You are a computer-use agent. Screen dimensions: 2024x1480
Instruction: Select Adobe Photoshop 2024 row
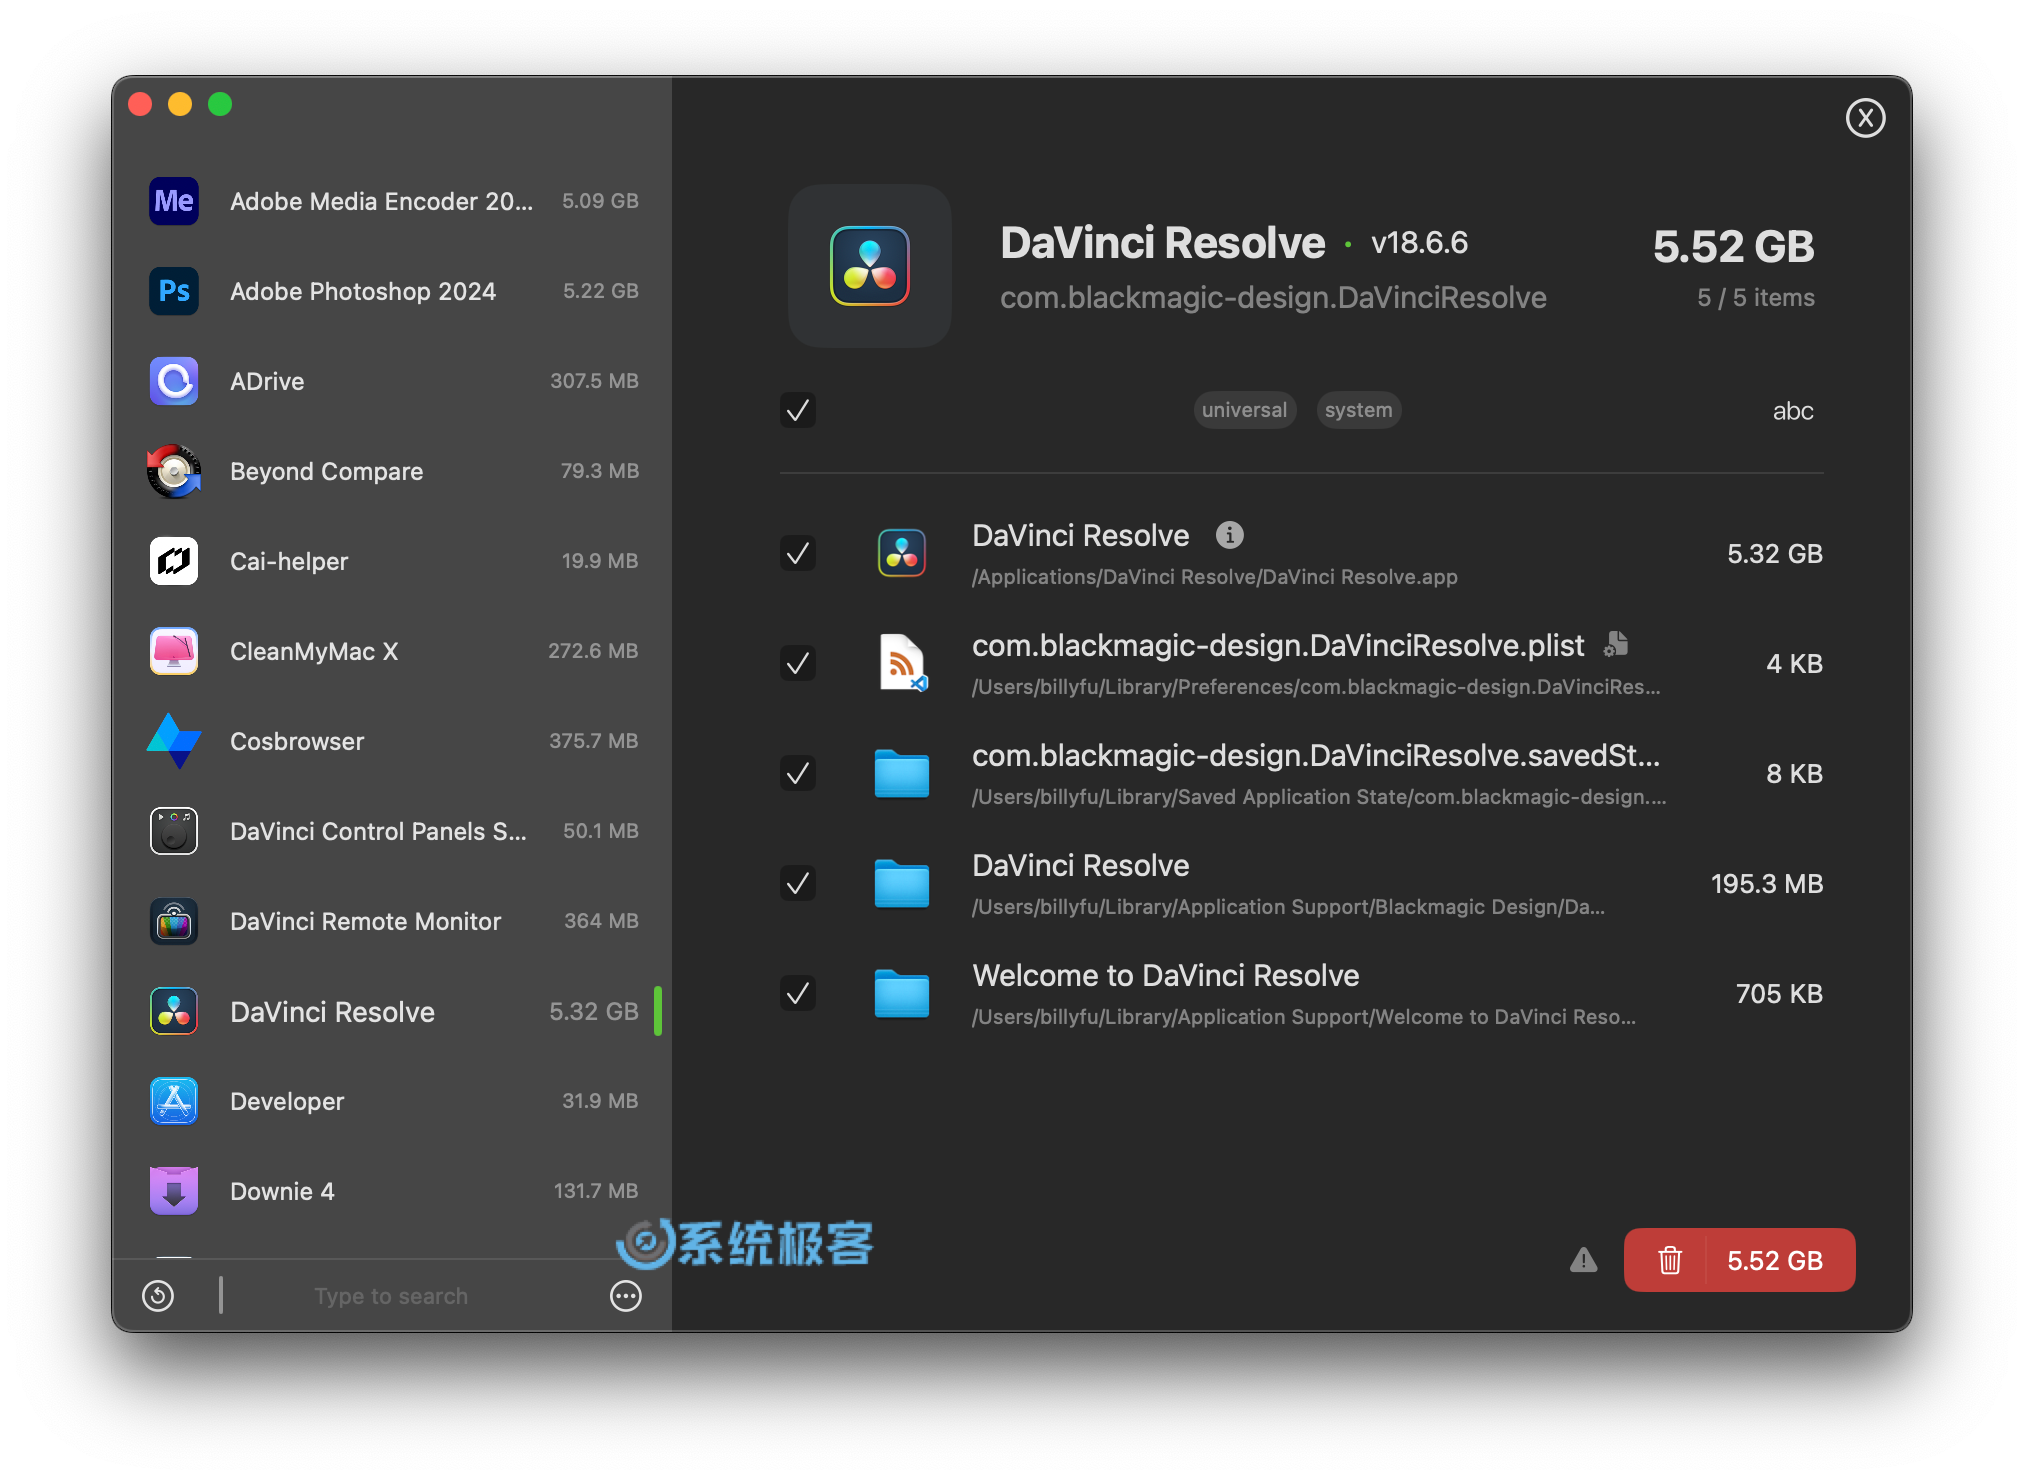click(x=392, y=291)
